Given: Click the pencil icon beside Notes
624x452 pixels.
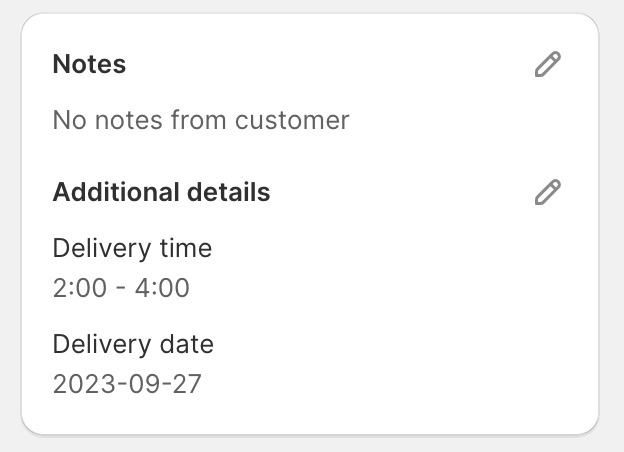Looking at the screenshot, I should 548,64.
